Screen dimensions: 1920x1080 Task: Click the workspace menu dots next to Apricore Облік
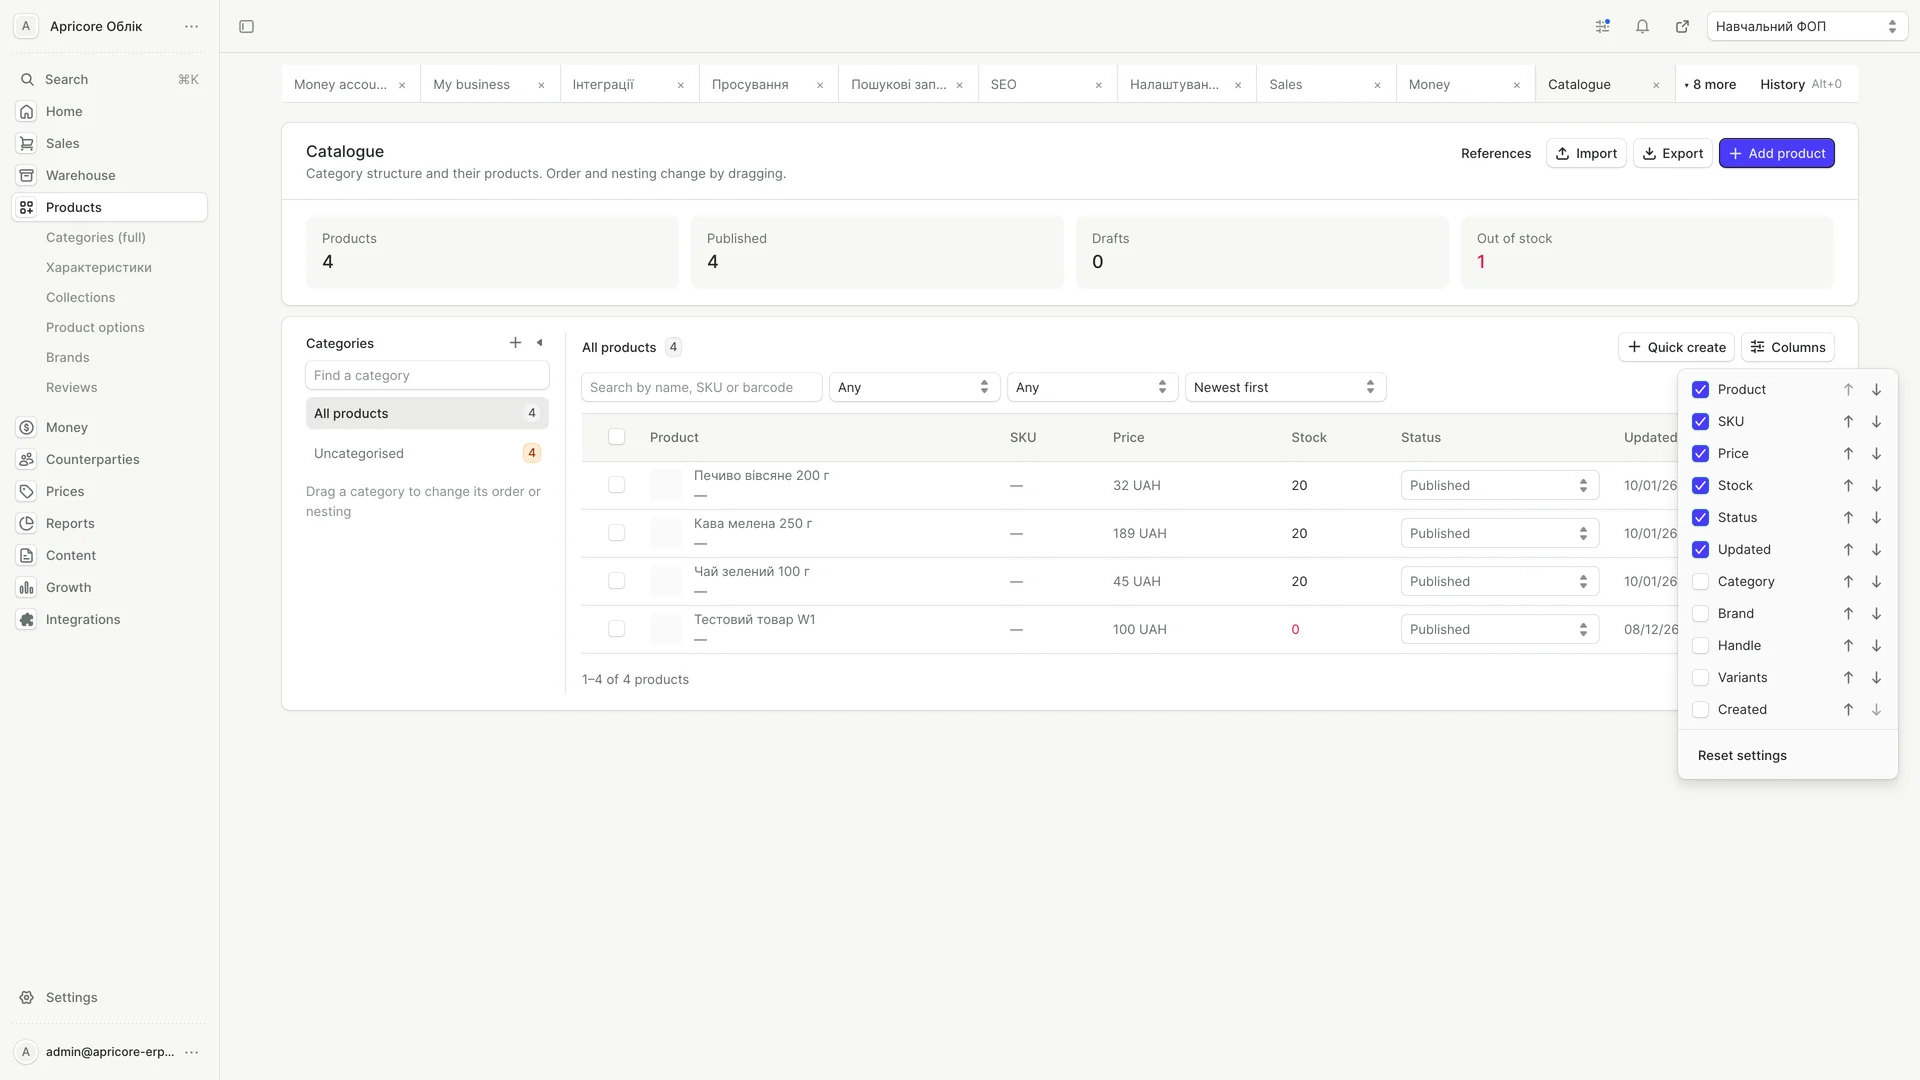click(191, 27)
